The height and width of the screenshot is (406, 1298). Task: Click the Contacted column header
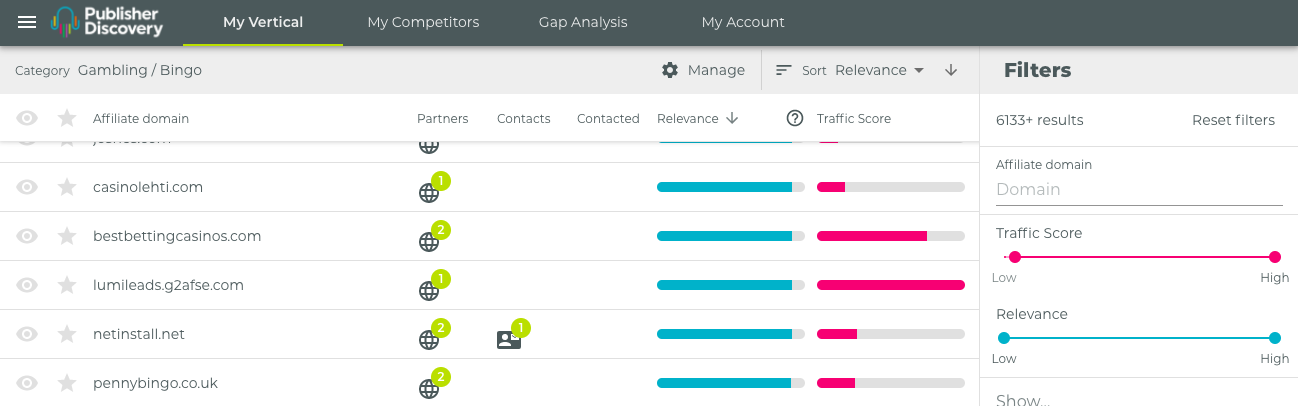pyautogui.click(x=608, y=118)
